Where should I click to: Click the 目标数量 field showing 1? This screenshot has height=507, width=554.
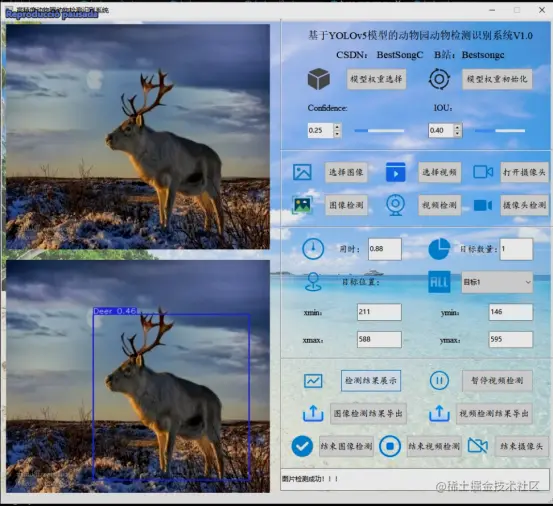pos(516,249)
